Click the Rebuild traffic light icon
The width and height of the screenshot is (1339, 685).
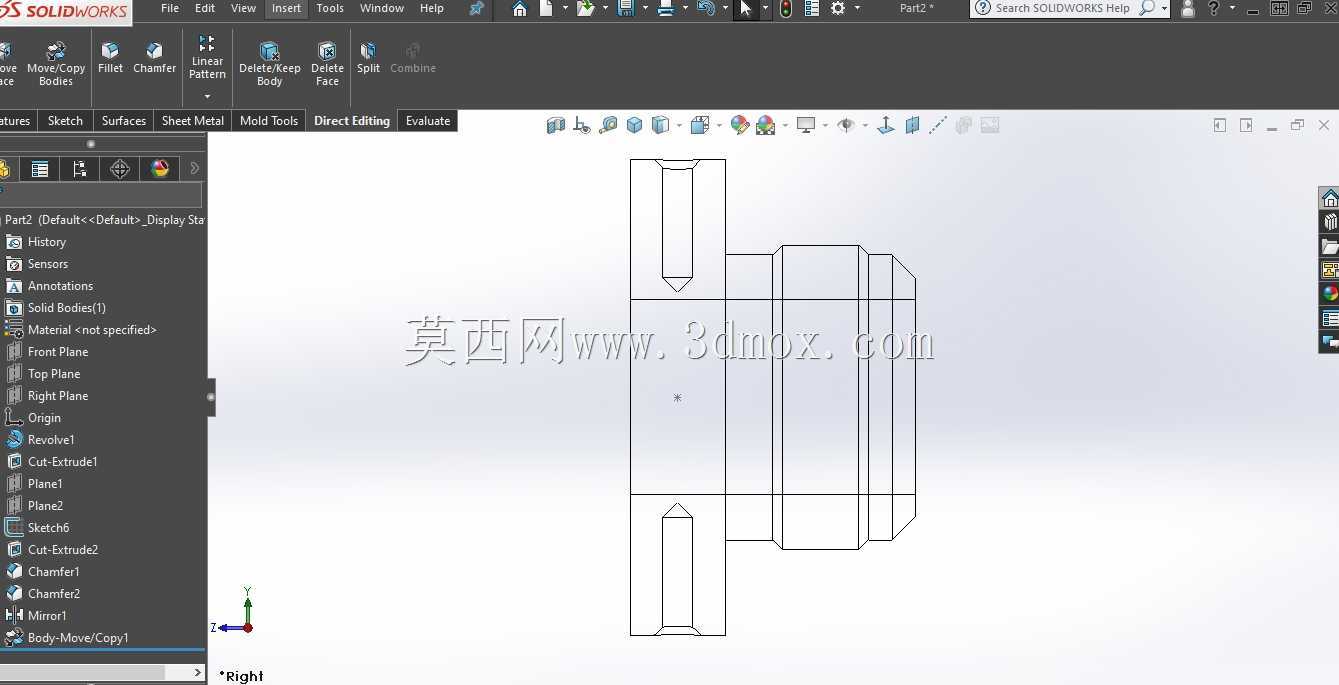point(786,9)
